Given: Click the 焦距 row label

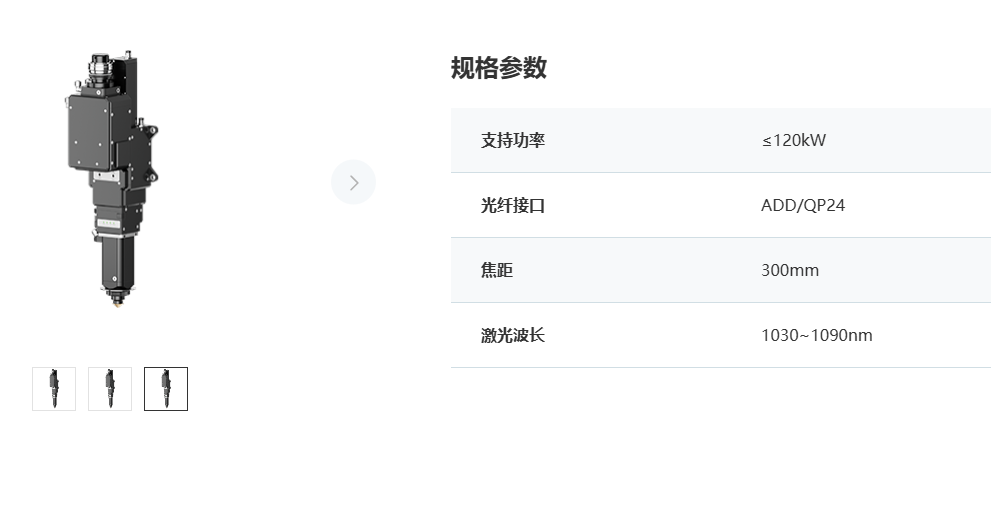Looking at the screenshot, I should click(497, 270).
